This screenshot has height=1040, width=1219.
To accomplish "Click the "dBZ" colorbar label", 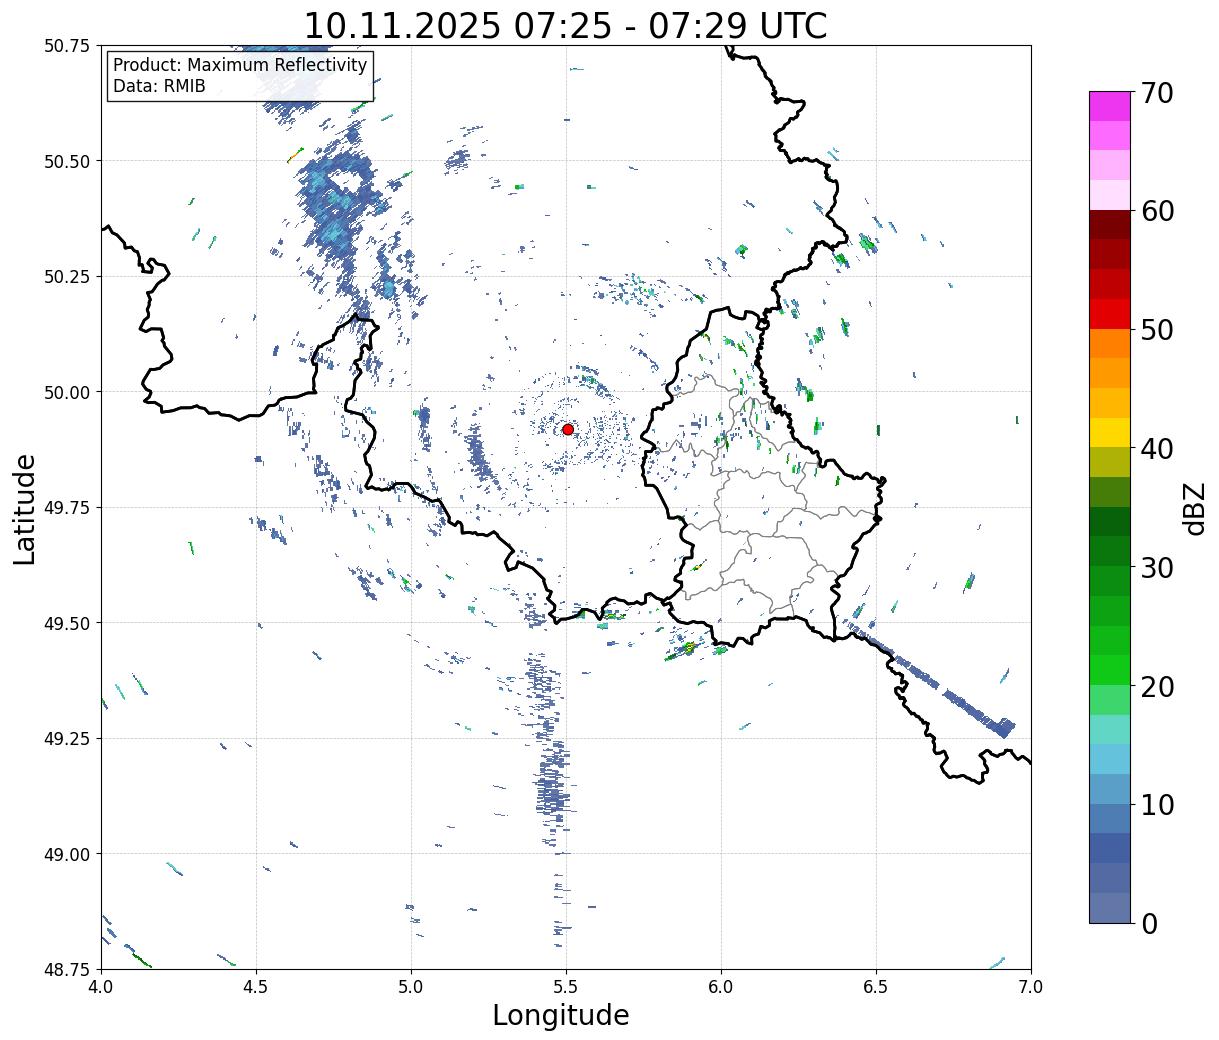I will [x=1195, y=508].
